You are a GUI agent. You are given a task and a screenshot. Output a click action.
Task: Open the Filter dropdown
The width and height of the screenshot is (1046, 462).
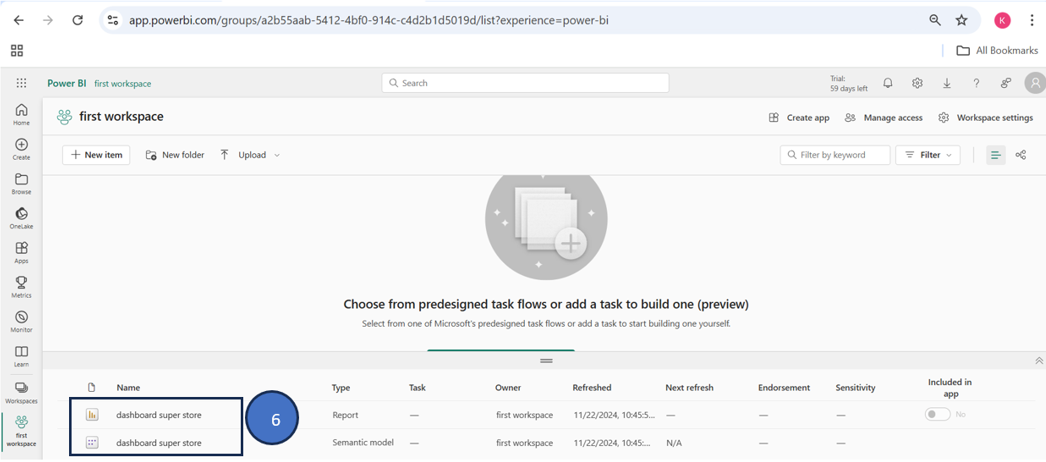coord(928,155)
